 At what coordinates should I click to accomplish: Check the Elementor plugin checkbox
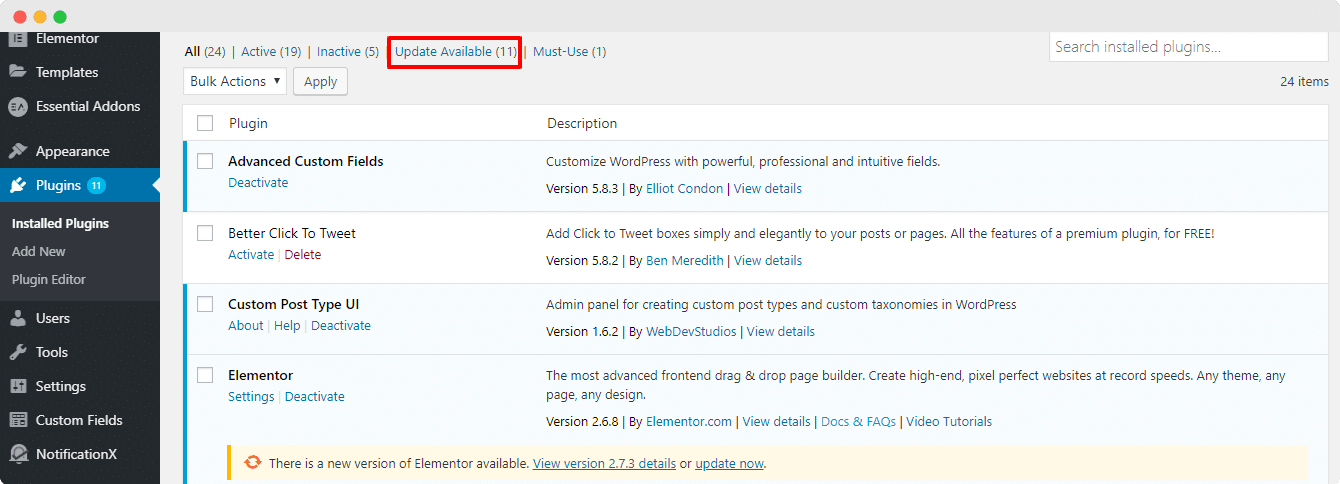coord(205,375)
